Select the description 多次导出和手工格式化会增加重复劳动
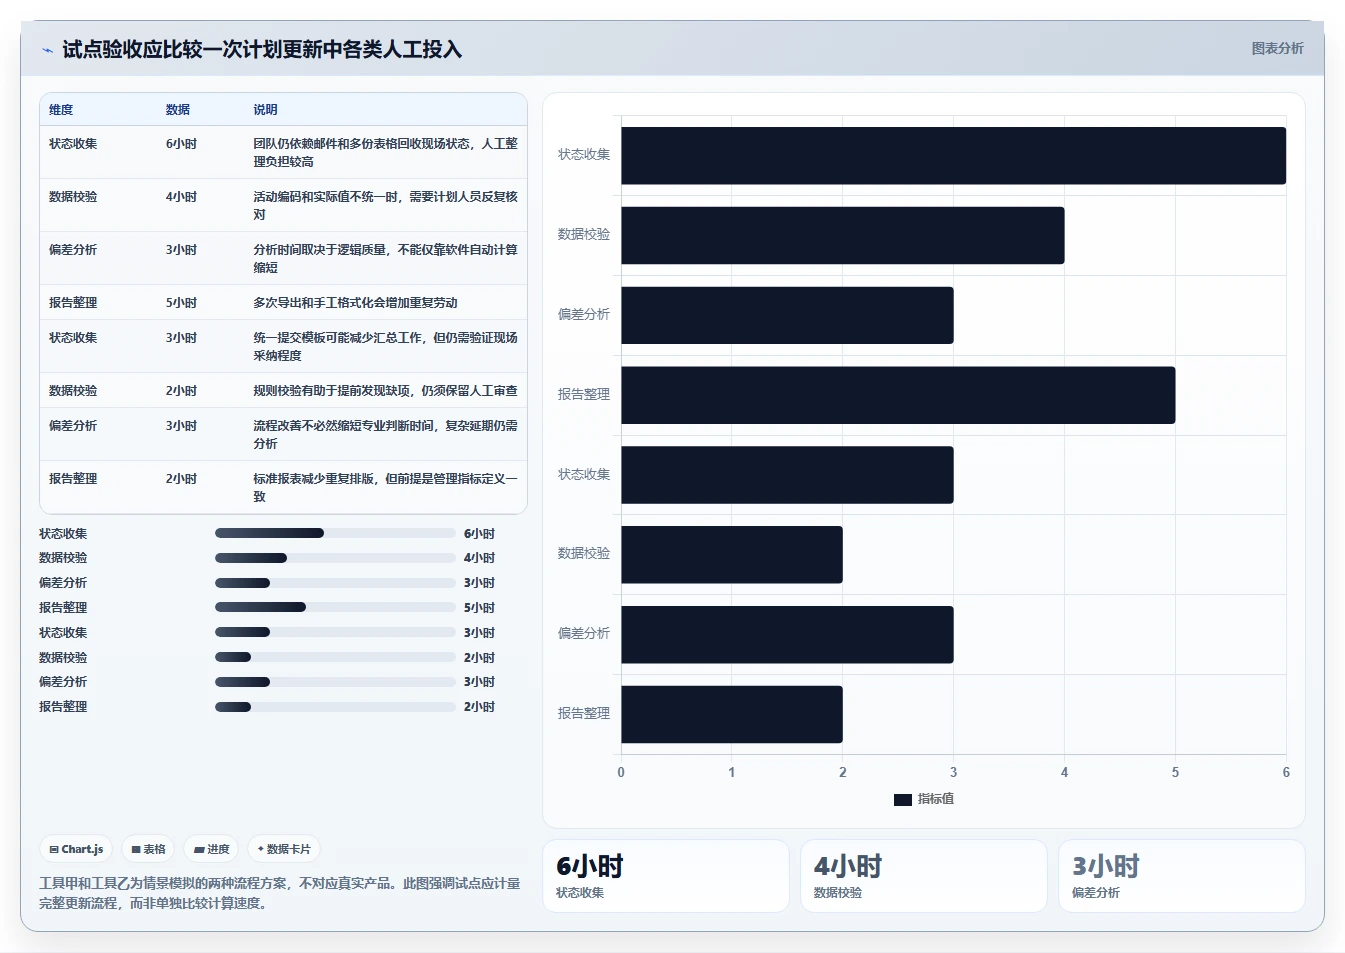The width and height of the screenshot is (1345, 953). click(355, 302)
